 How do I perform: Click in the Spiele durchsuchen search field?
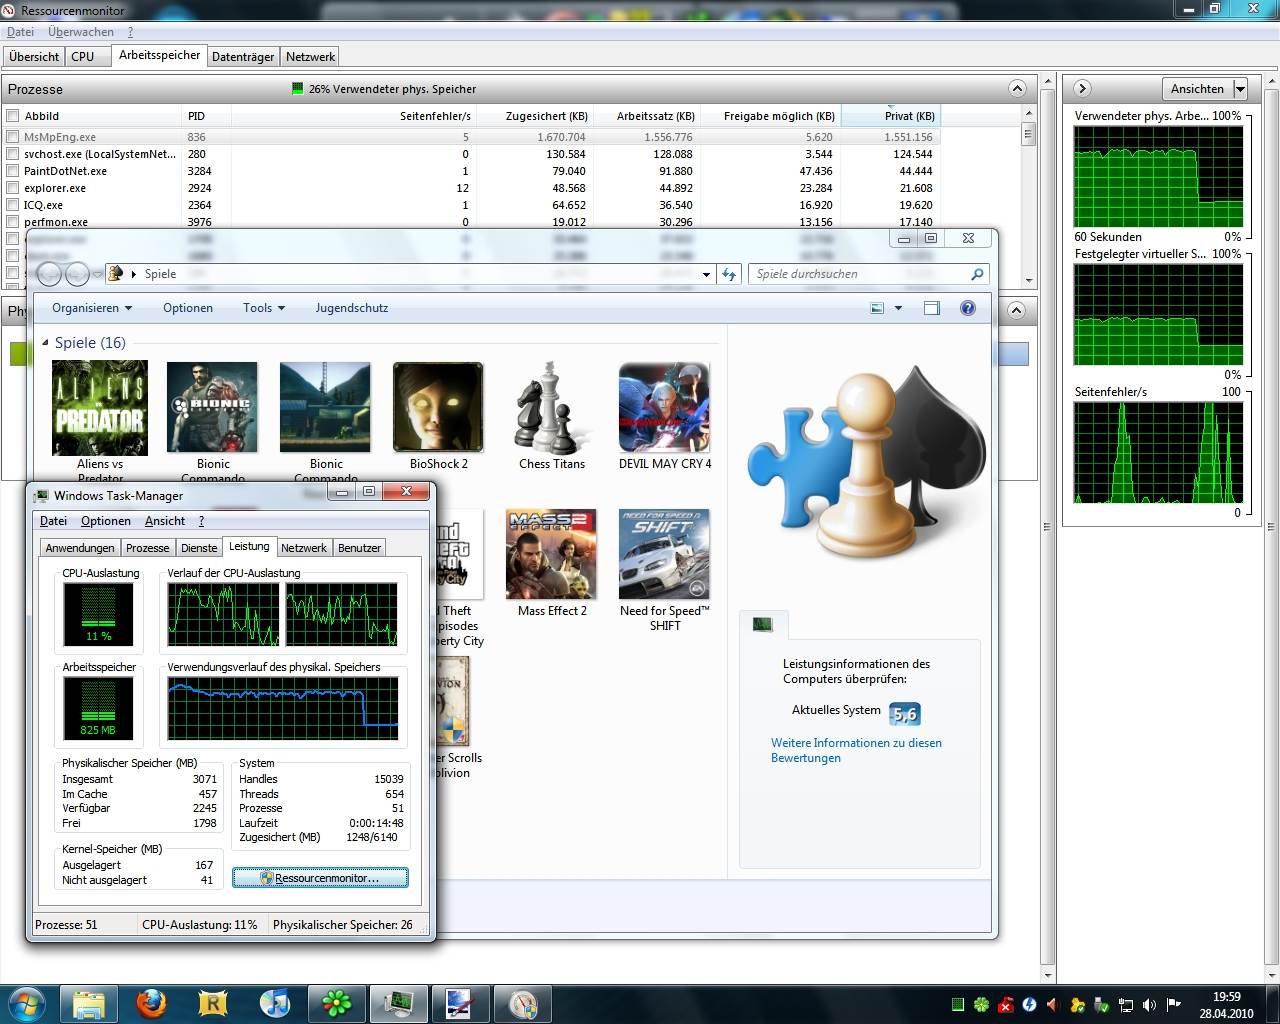860,274
